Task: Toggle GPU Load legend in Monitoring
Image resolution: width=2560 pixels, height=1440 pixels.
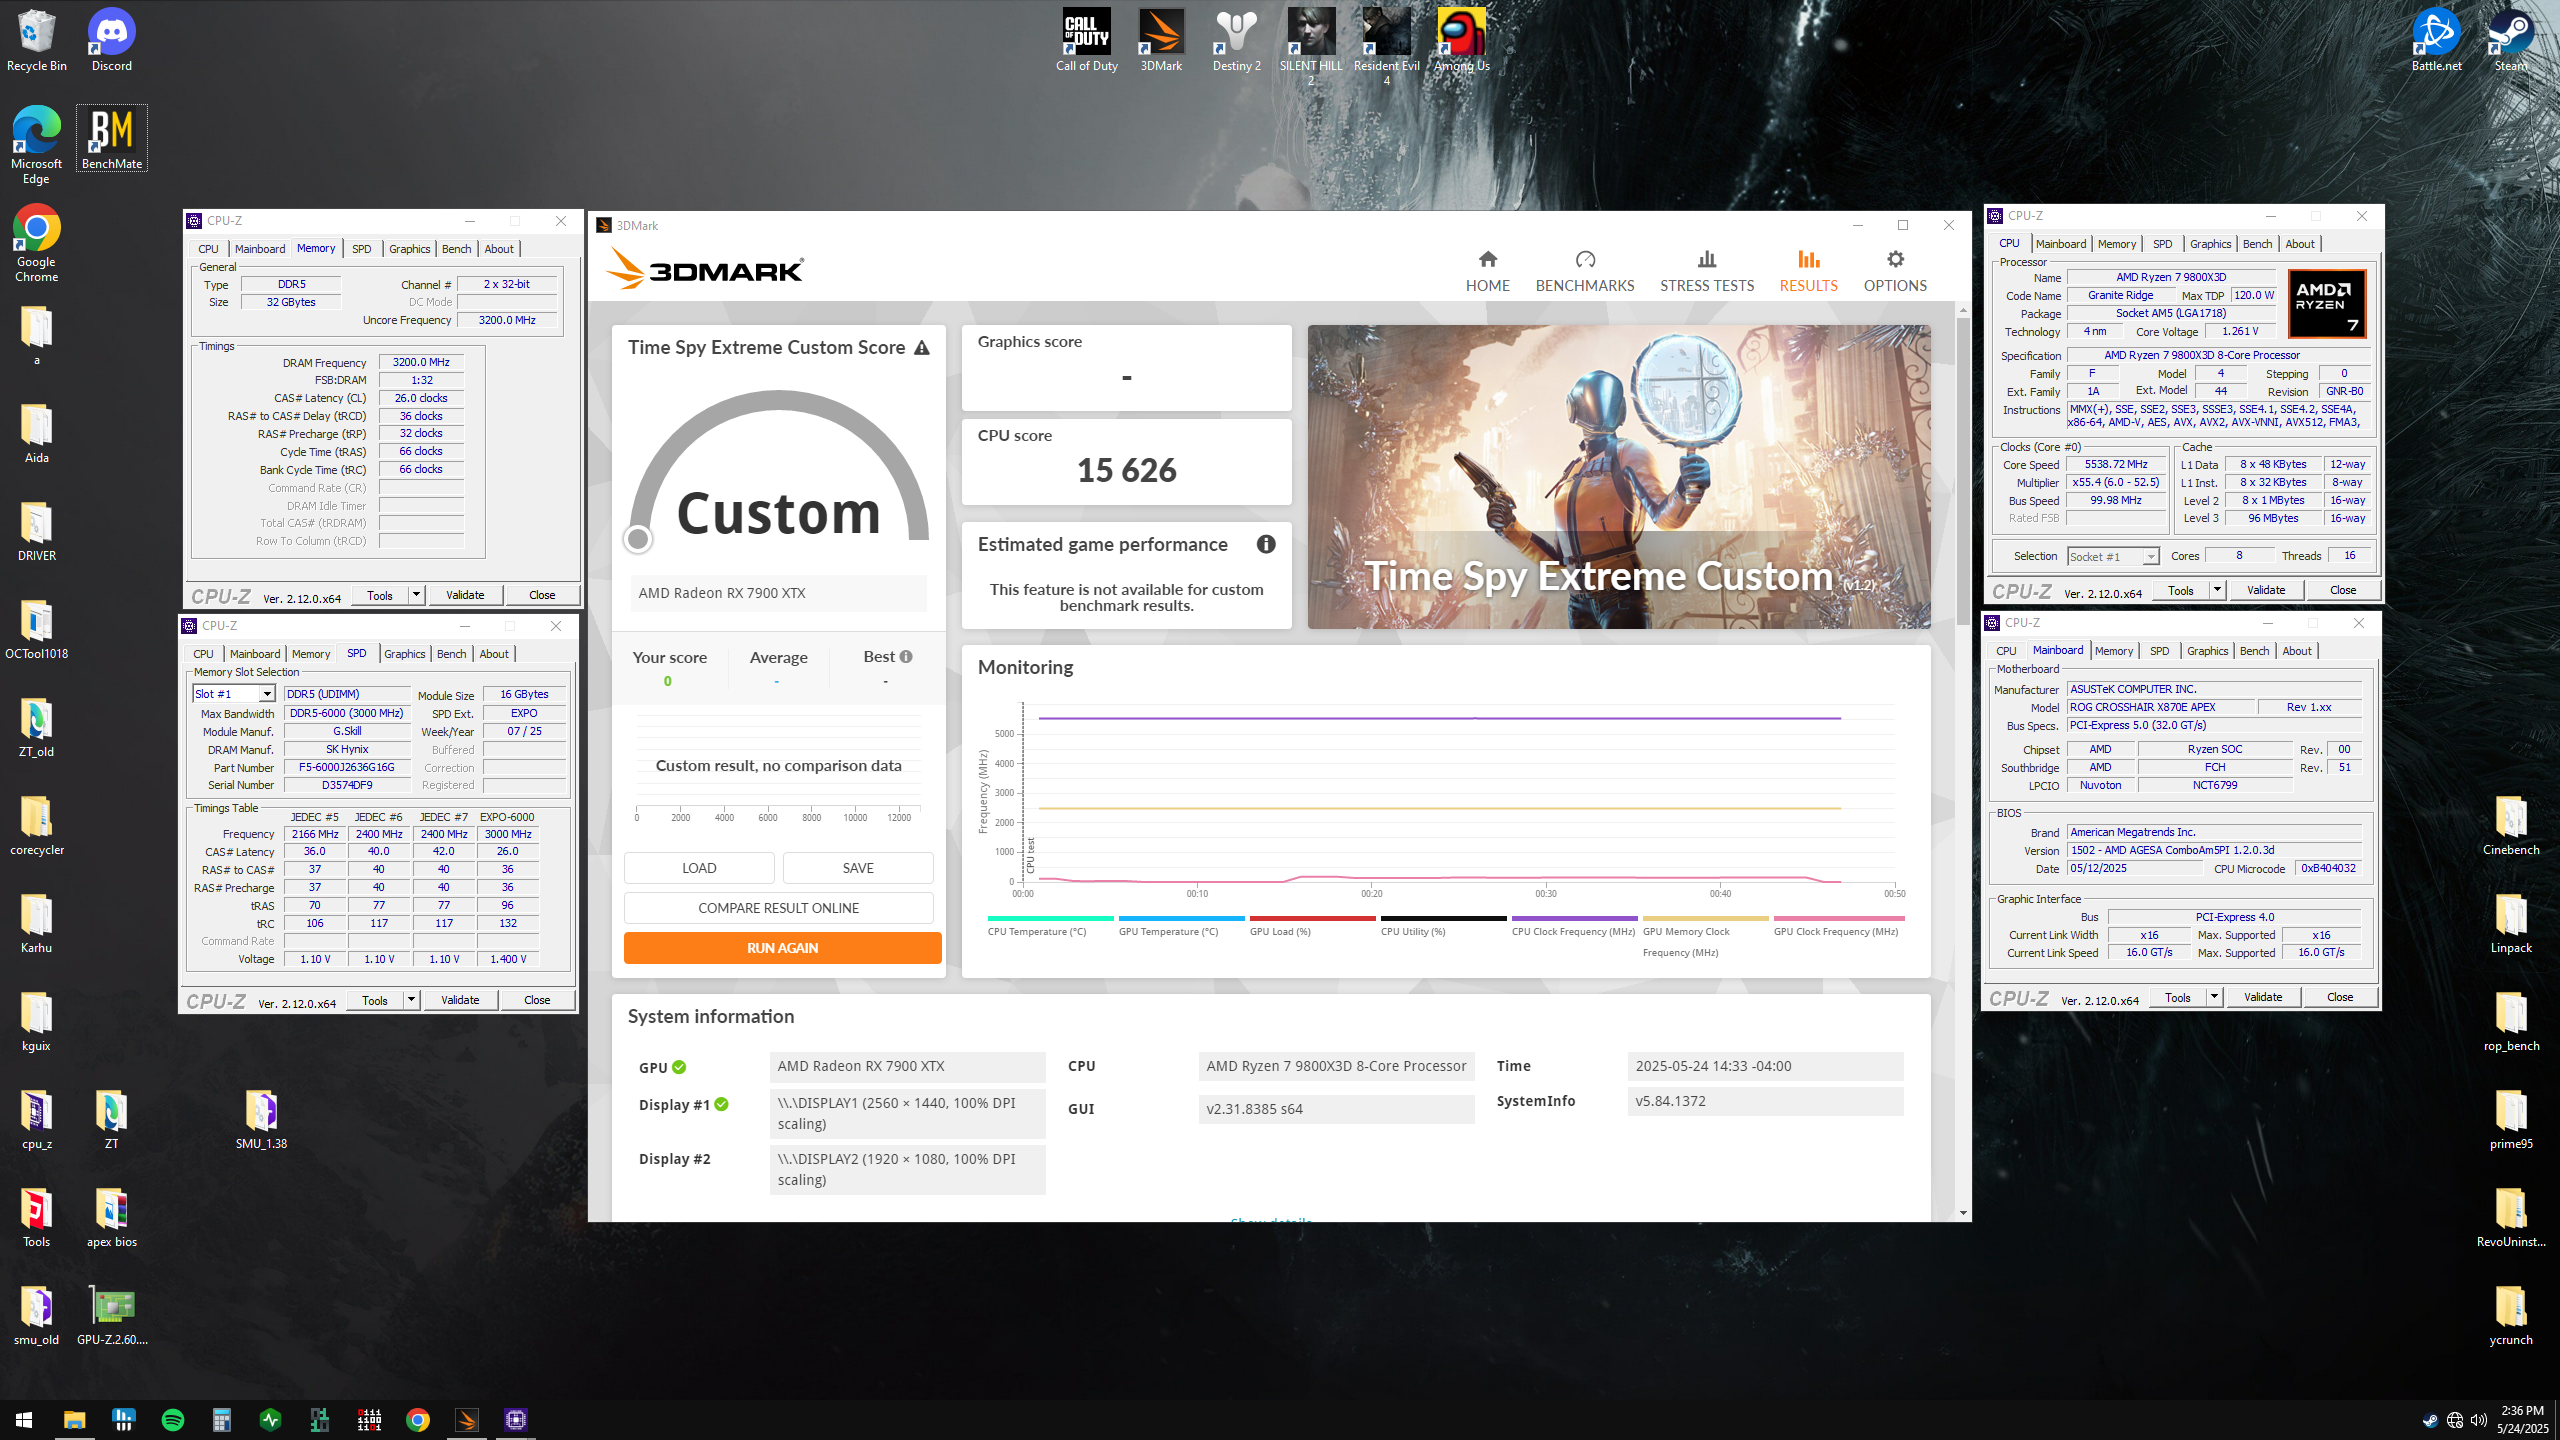Action: 1312,926
